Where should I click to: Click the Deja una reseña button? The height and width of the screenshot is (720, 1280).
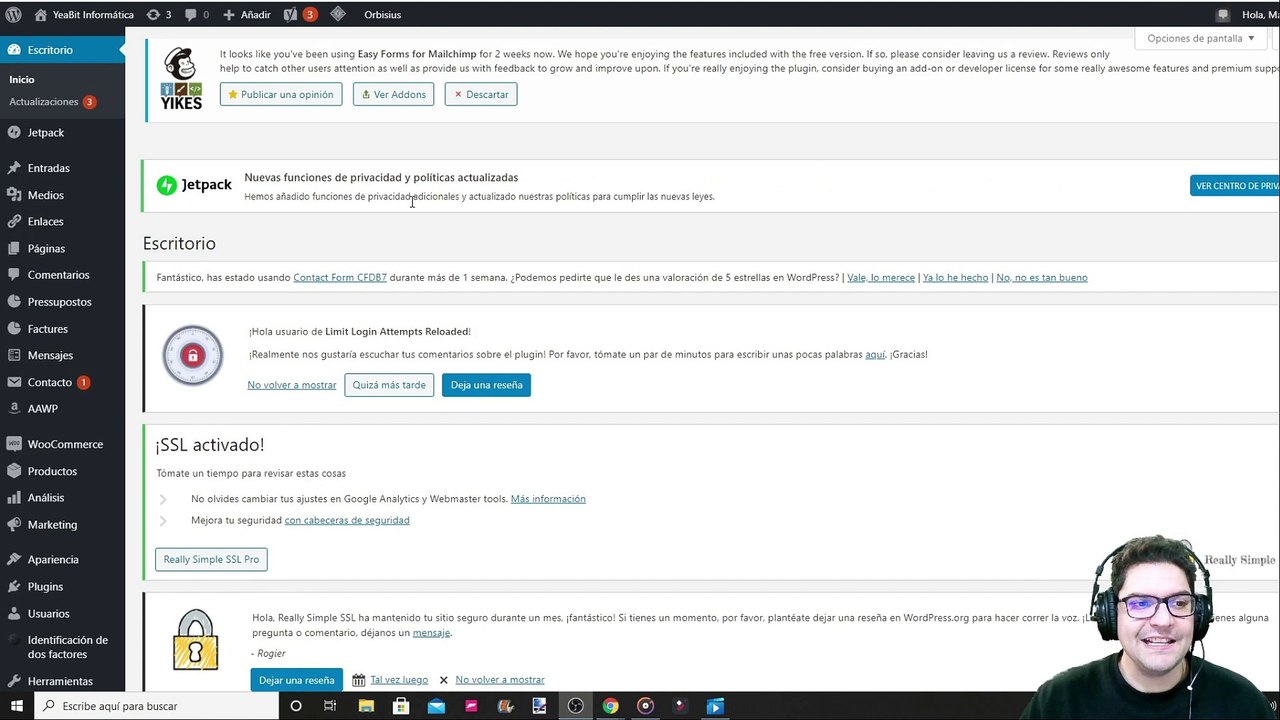[x=486, y=385]
